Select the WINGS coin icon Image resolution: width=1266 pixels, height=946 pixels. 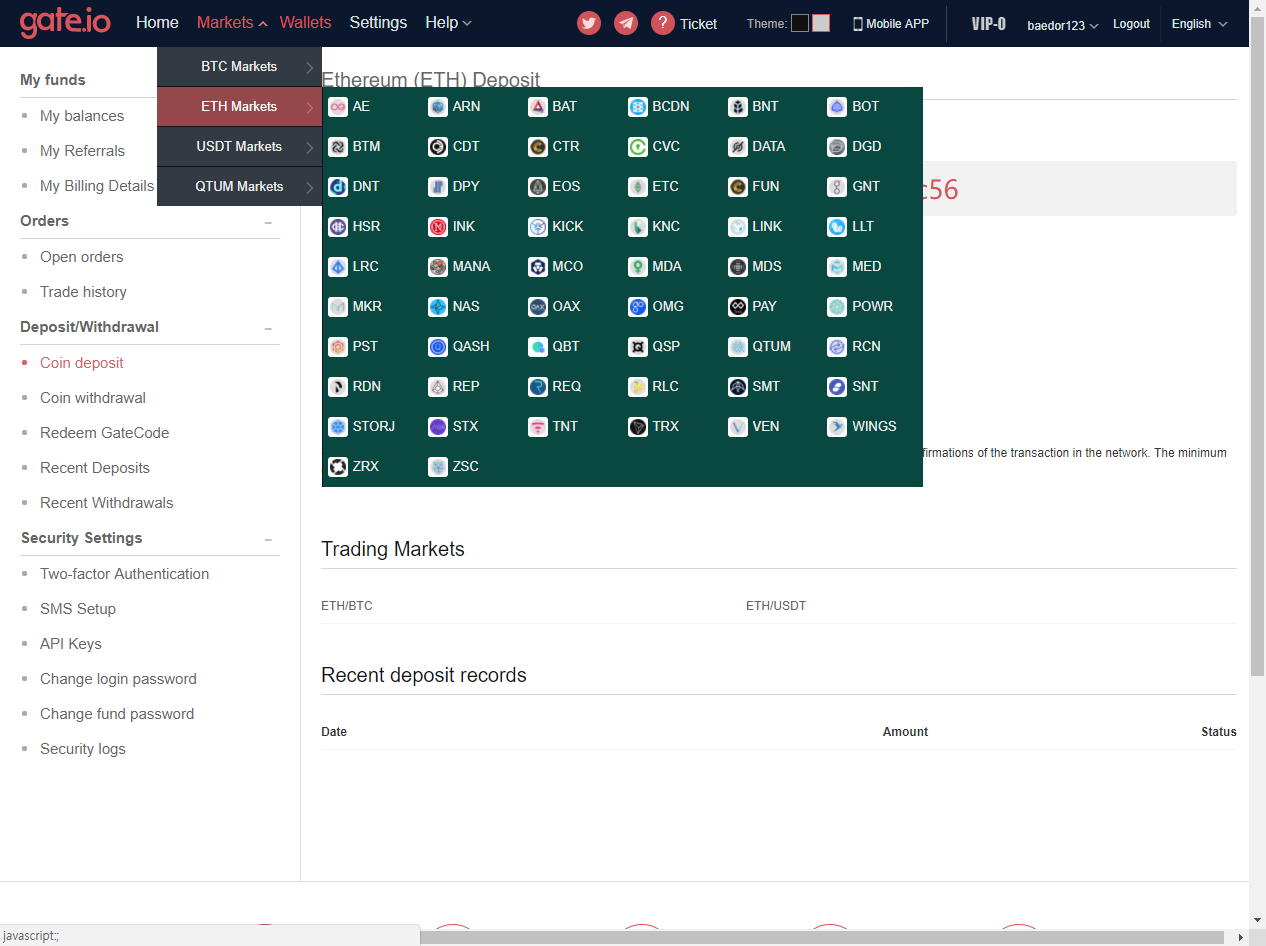coord(837,427)
